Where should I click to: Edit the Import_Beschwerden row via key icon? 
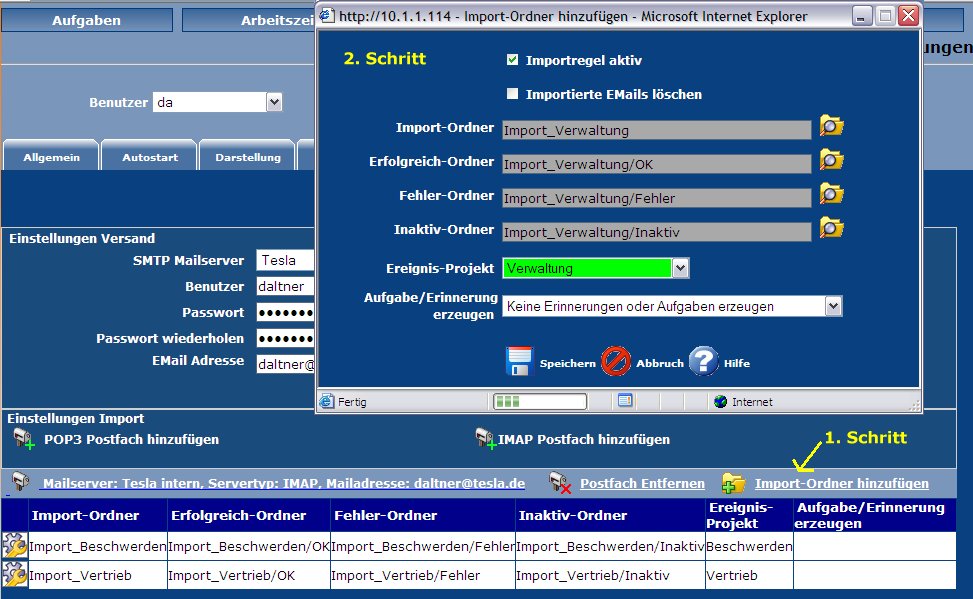(x=15, y=545)
